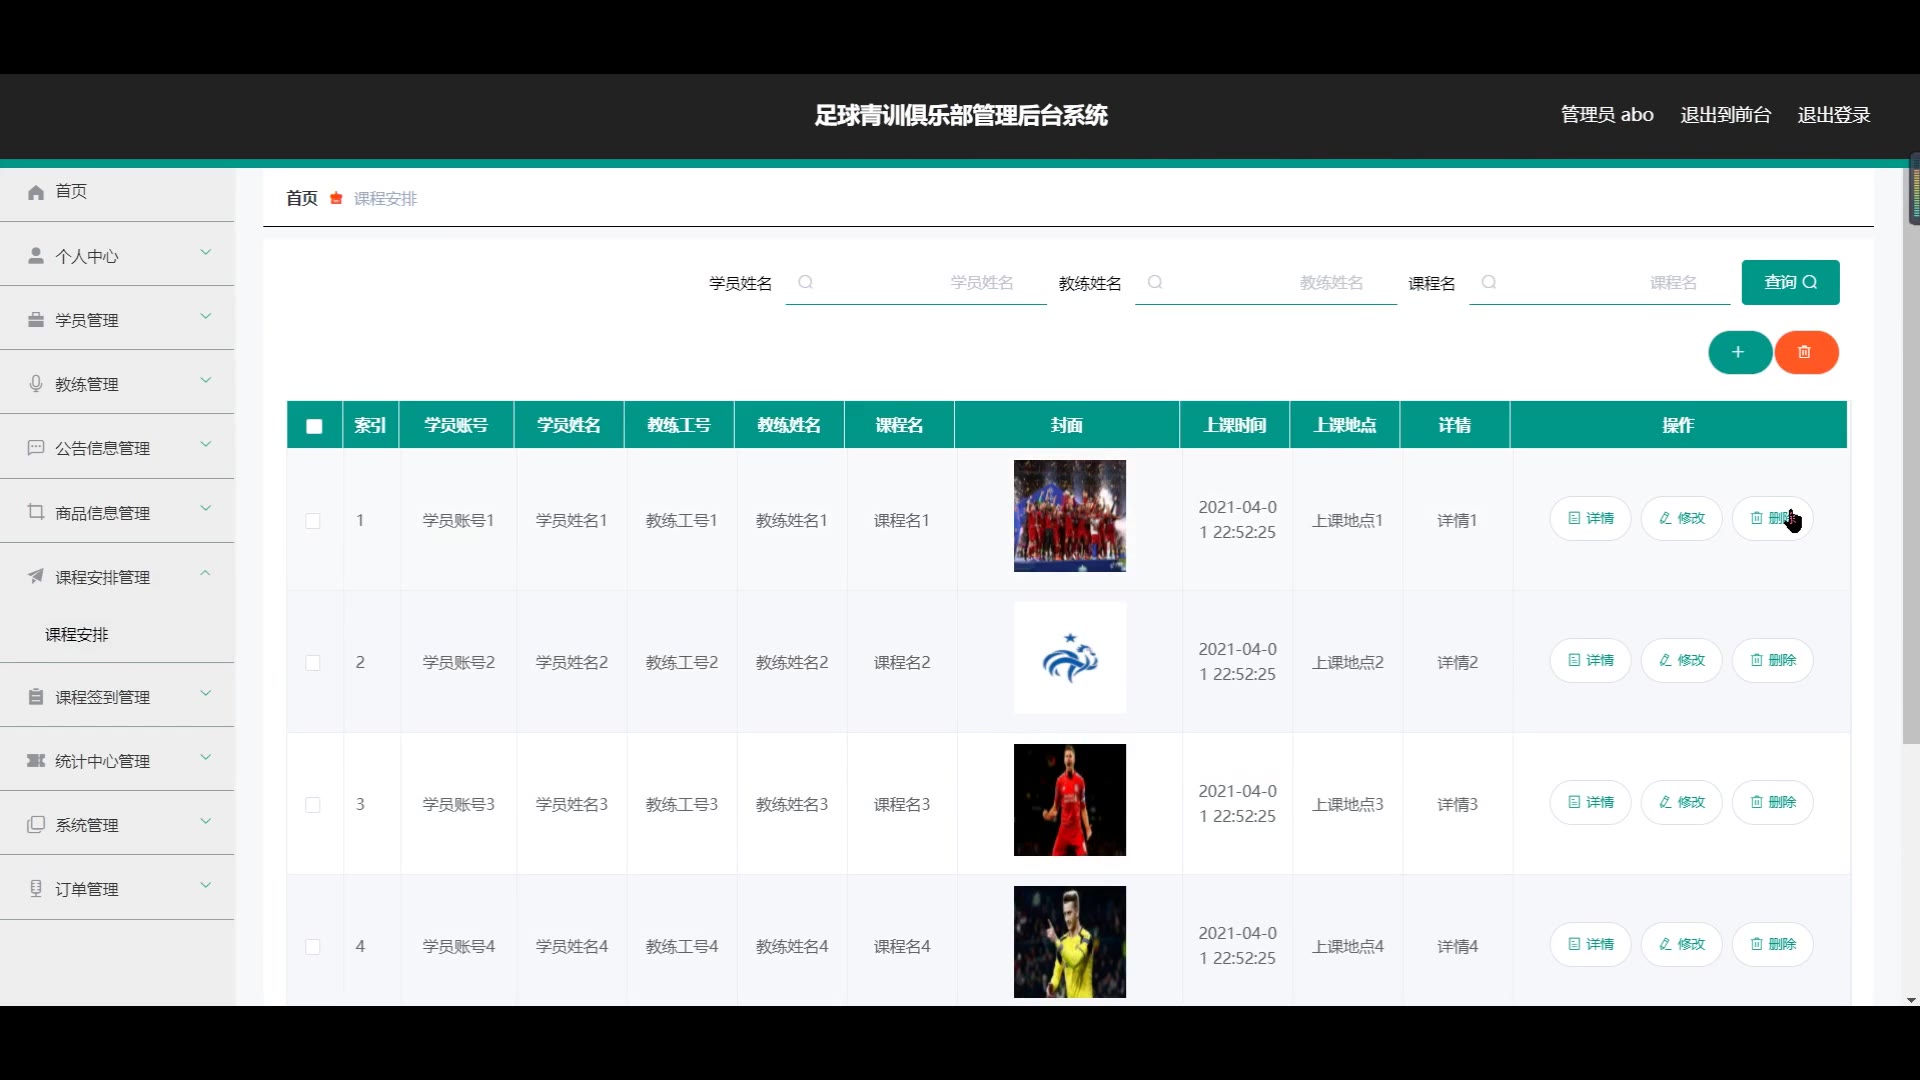Toggle the select-all checkbox in table header
Viewport: 1920px width, 1080px height.
314,426
